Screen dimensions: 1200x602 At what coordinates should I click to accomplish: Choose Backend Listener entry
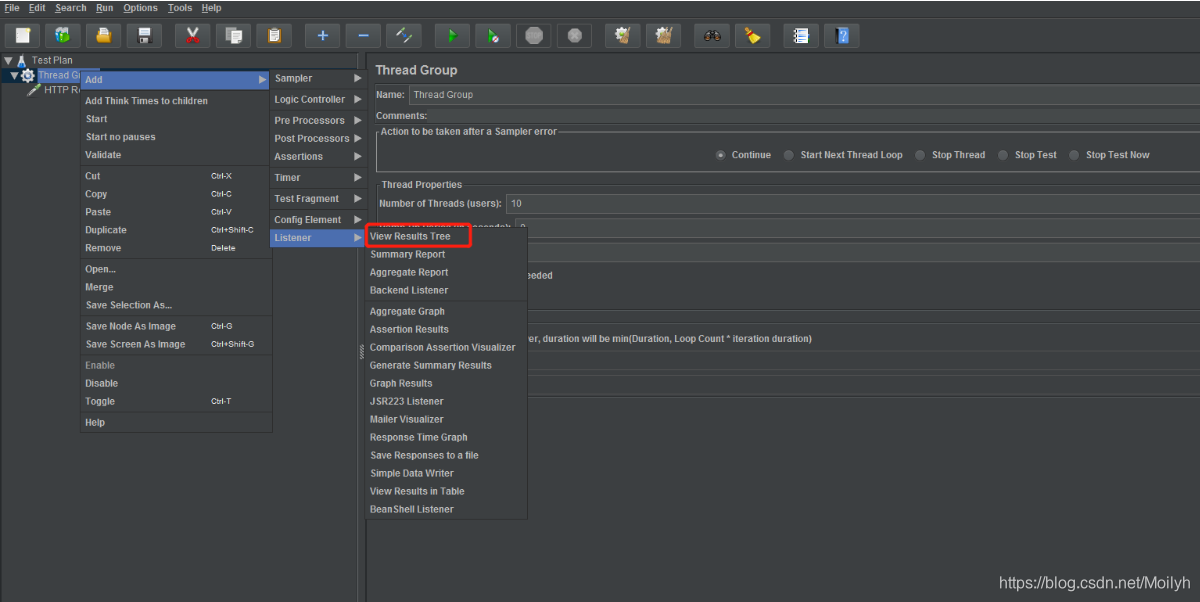coord(446,290)
